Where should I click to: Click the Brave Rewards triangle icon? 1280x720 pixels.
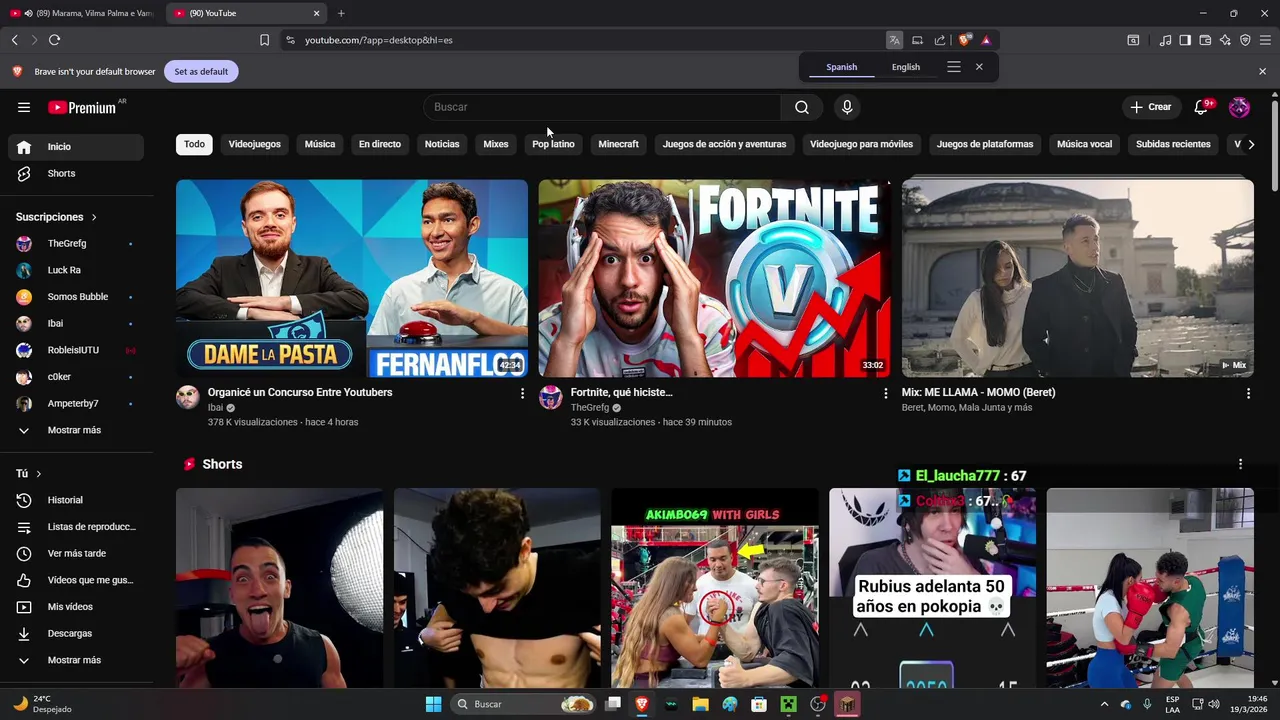coord(986,40)
